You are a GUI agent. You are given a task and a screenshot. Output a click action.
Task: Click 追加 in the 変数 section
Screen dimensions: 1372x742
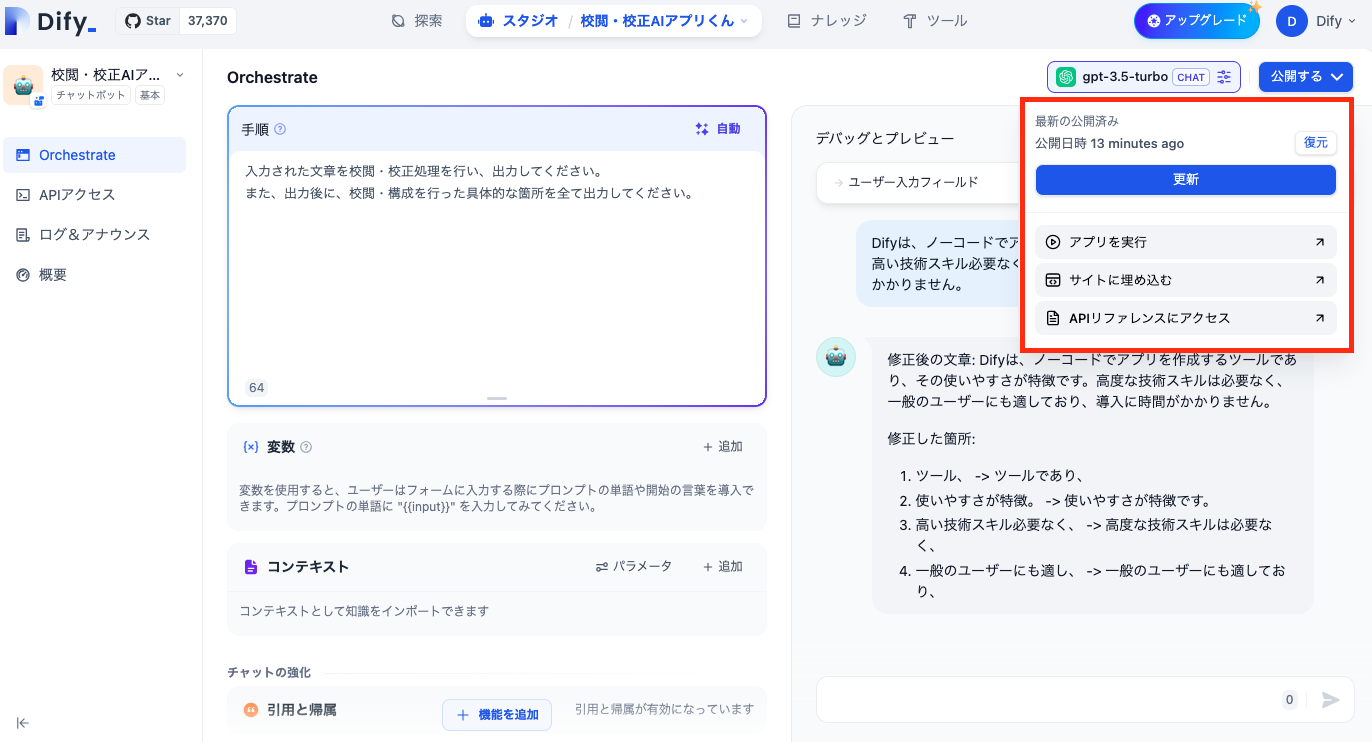723,447
